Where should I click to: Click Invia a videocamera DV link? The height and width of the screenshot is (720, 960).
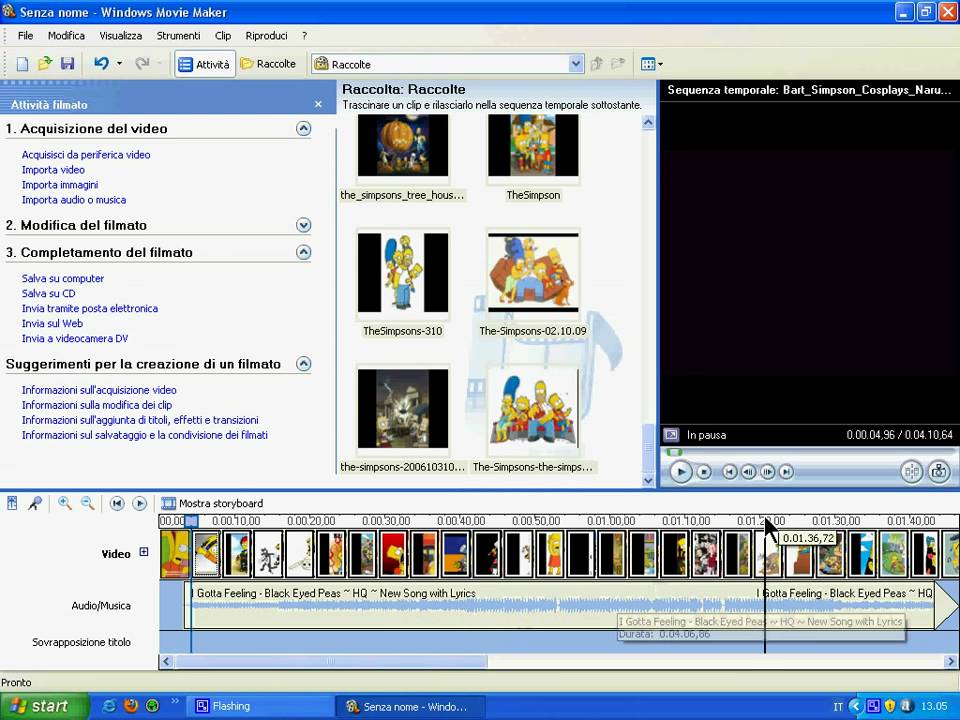pos(75,338)
